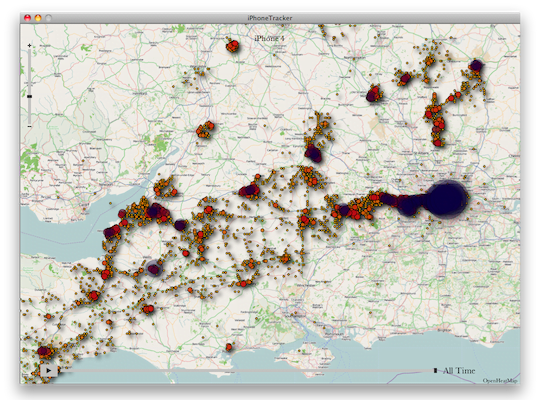Click the yellow minimize window button
Screen dimensions: 540x400
(x=38, y=18)
